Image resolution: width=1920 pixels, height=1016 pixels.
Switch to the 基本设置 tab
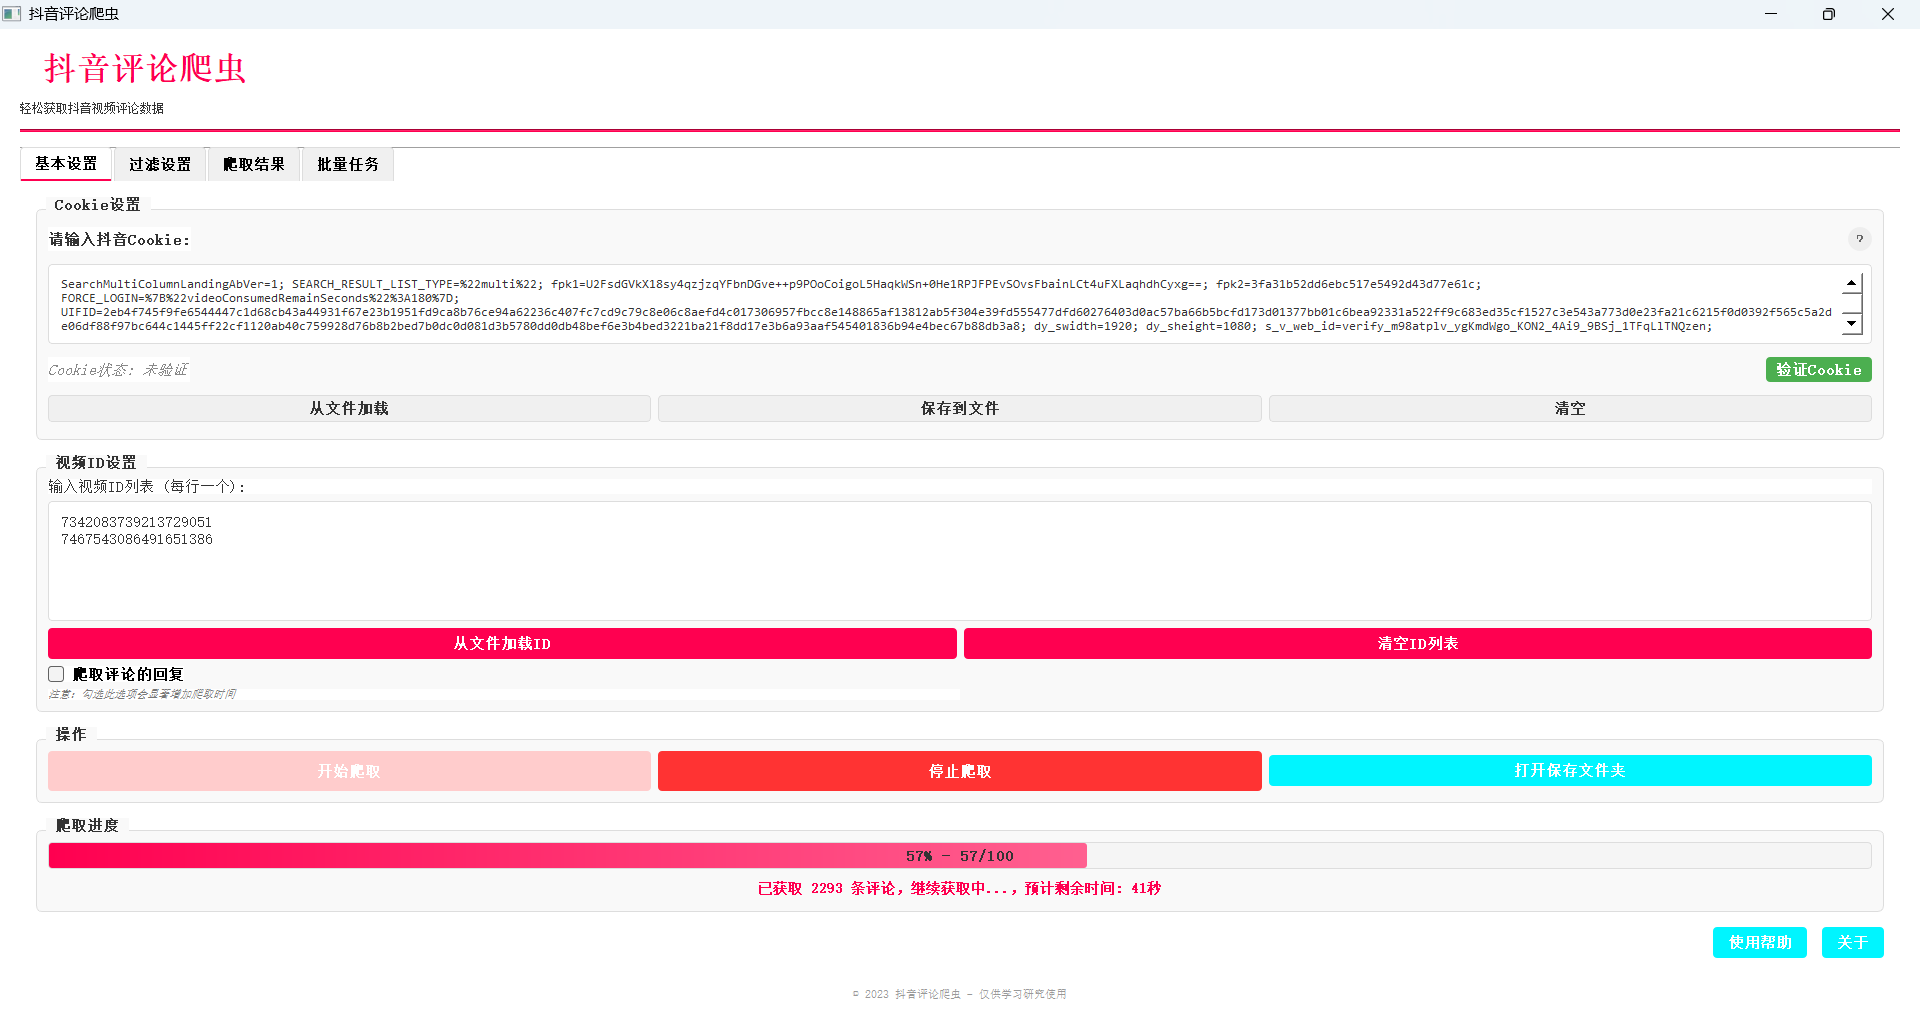coord(66,164)
